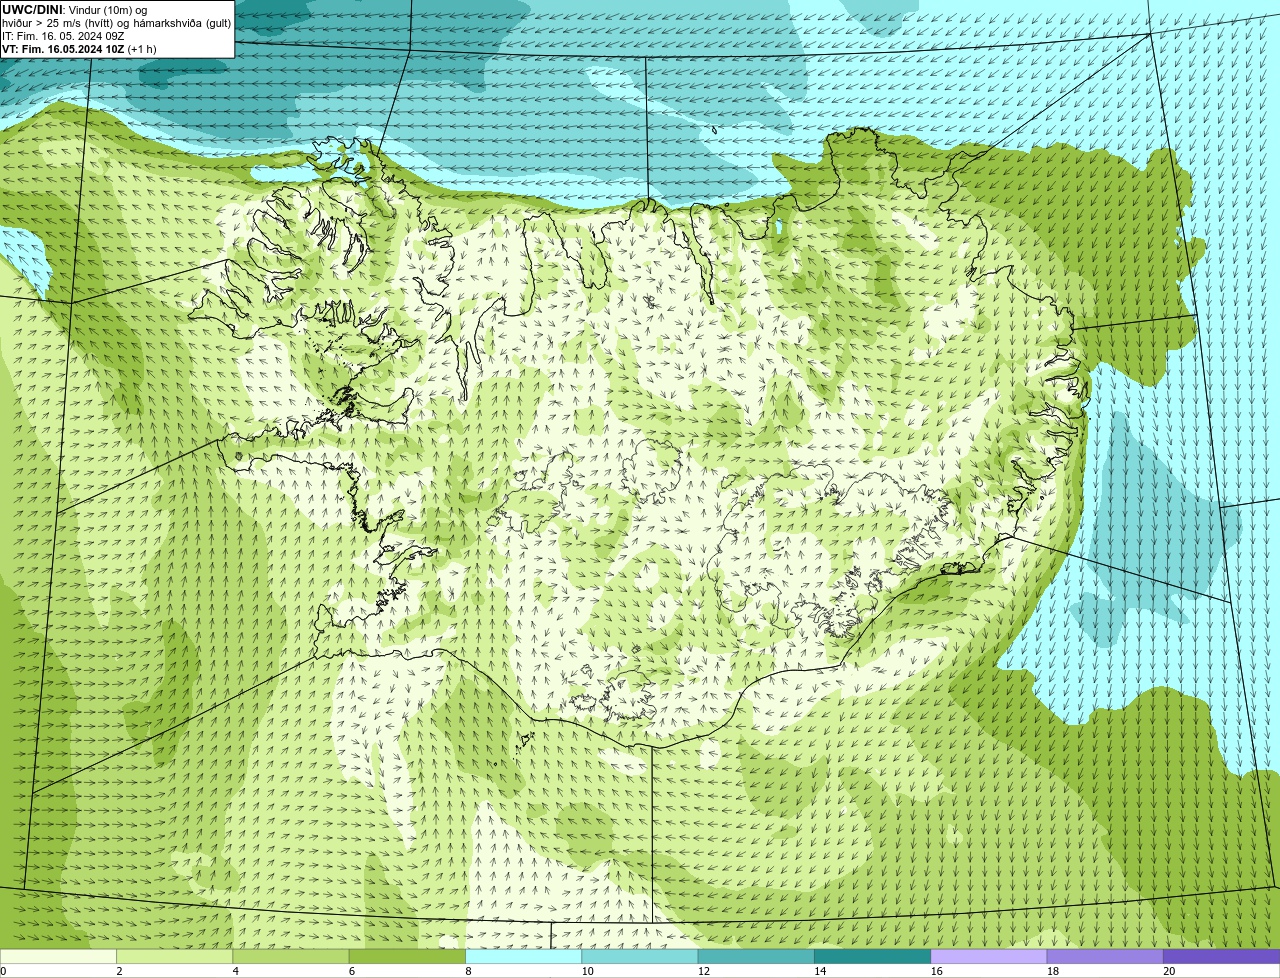1280x978 pixels.
Task: Select the 18–20 m/s purple legend segment
Action: pyautogui.click(x=1105, y=956)
